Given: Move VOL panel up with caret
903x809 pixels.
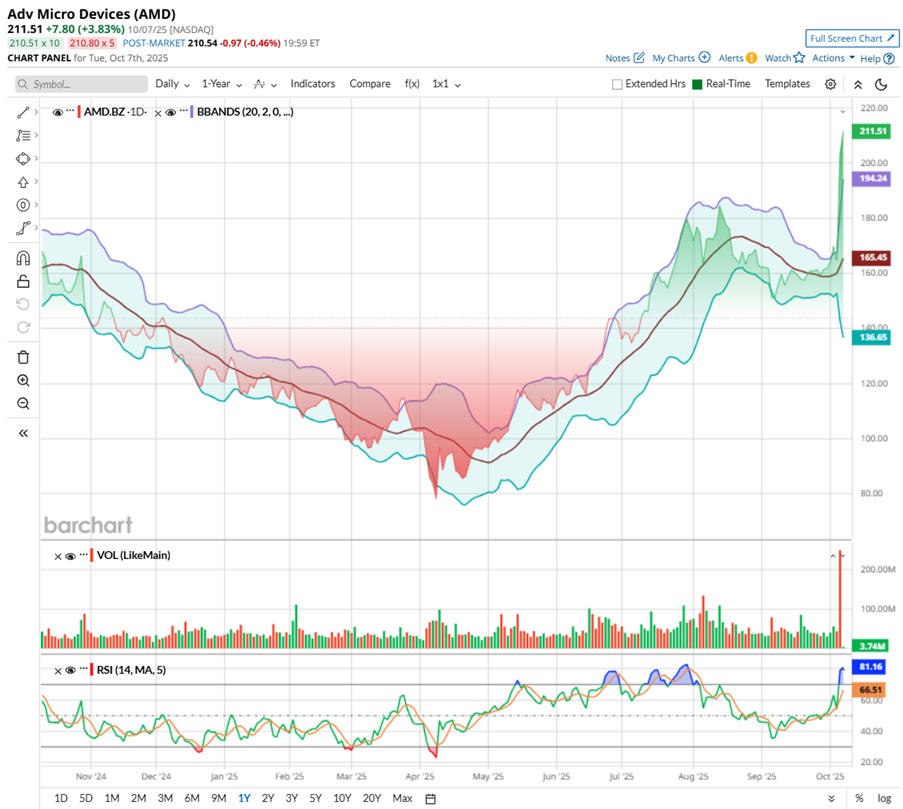Looking at the screenshot, I should click(x=833, y=556).
